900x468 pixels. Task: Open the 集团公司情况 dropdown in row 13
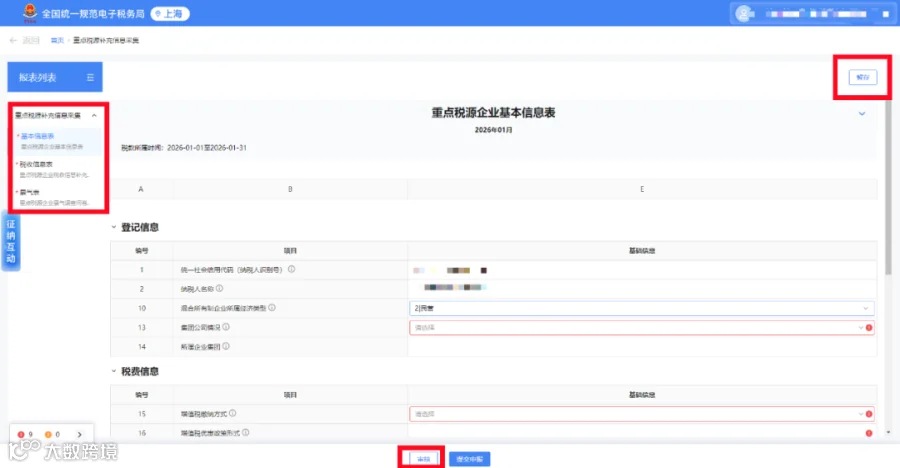point(642,327)
